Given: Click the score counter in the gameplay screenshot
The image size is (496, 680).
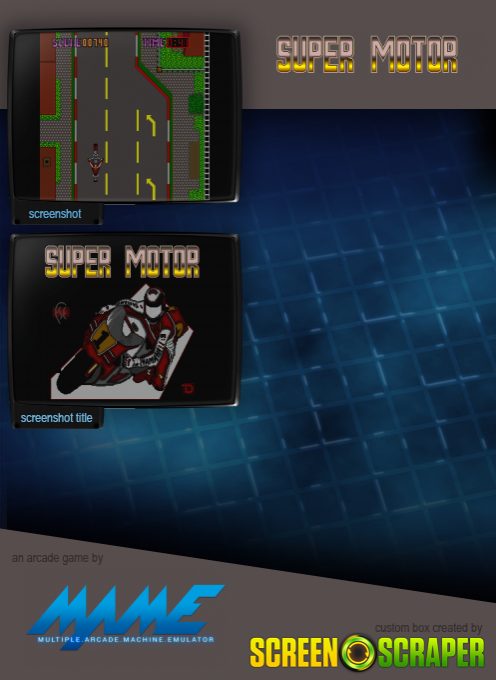Looking at the screenshot, I should (x=81, y=42).
